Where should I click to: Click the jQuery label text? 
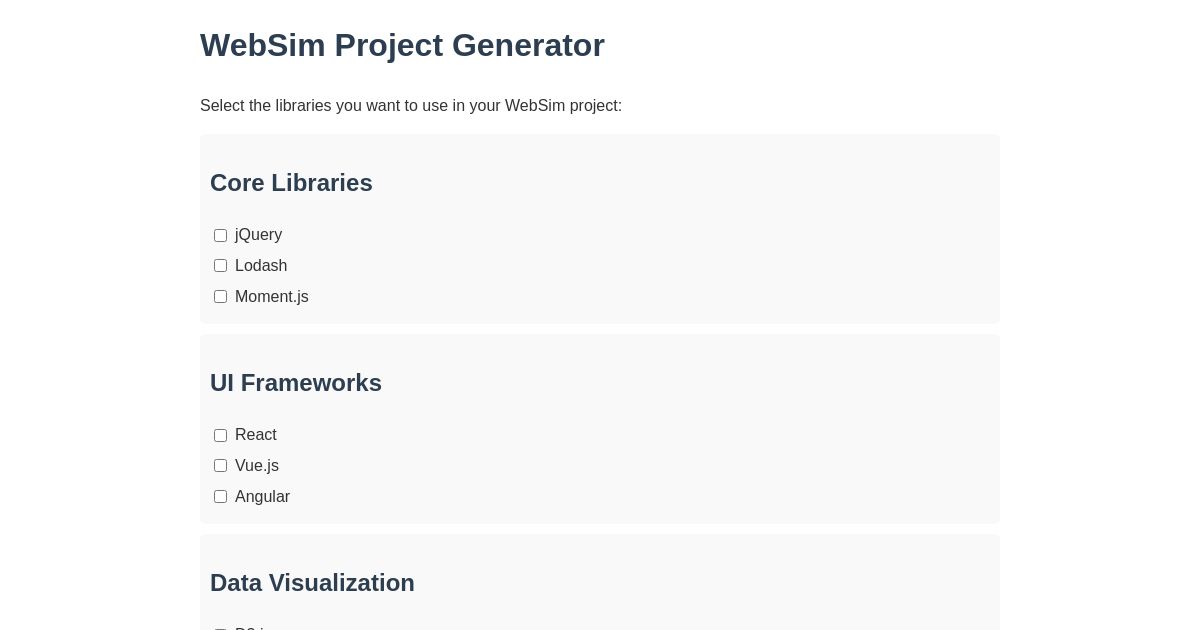click(258, 235)
